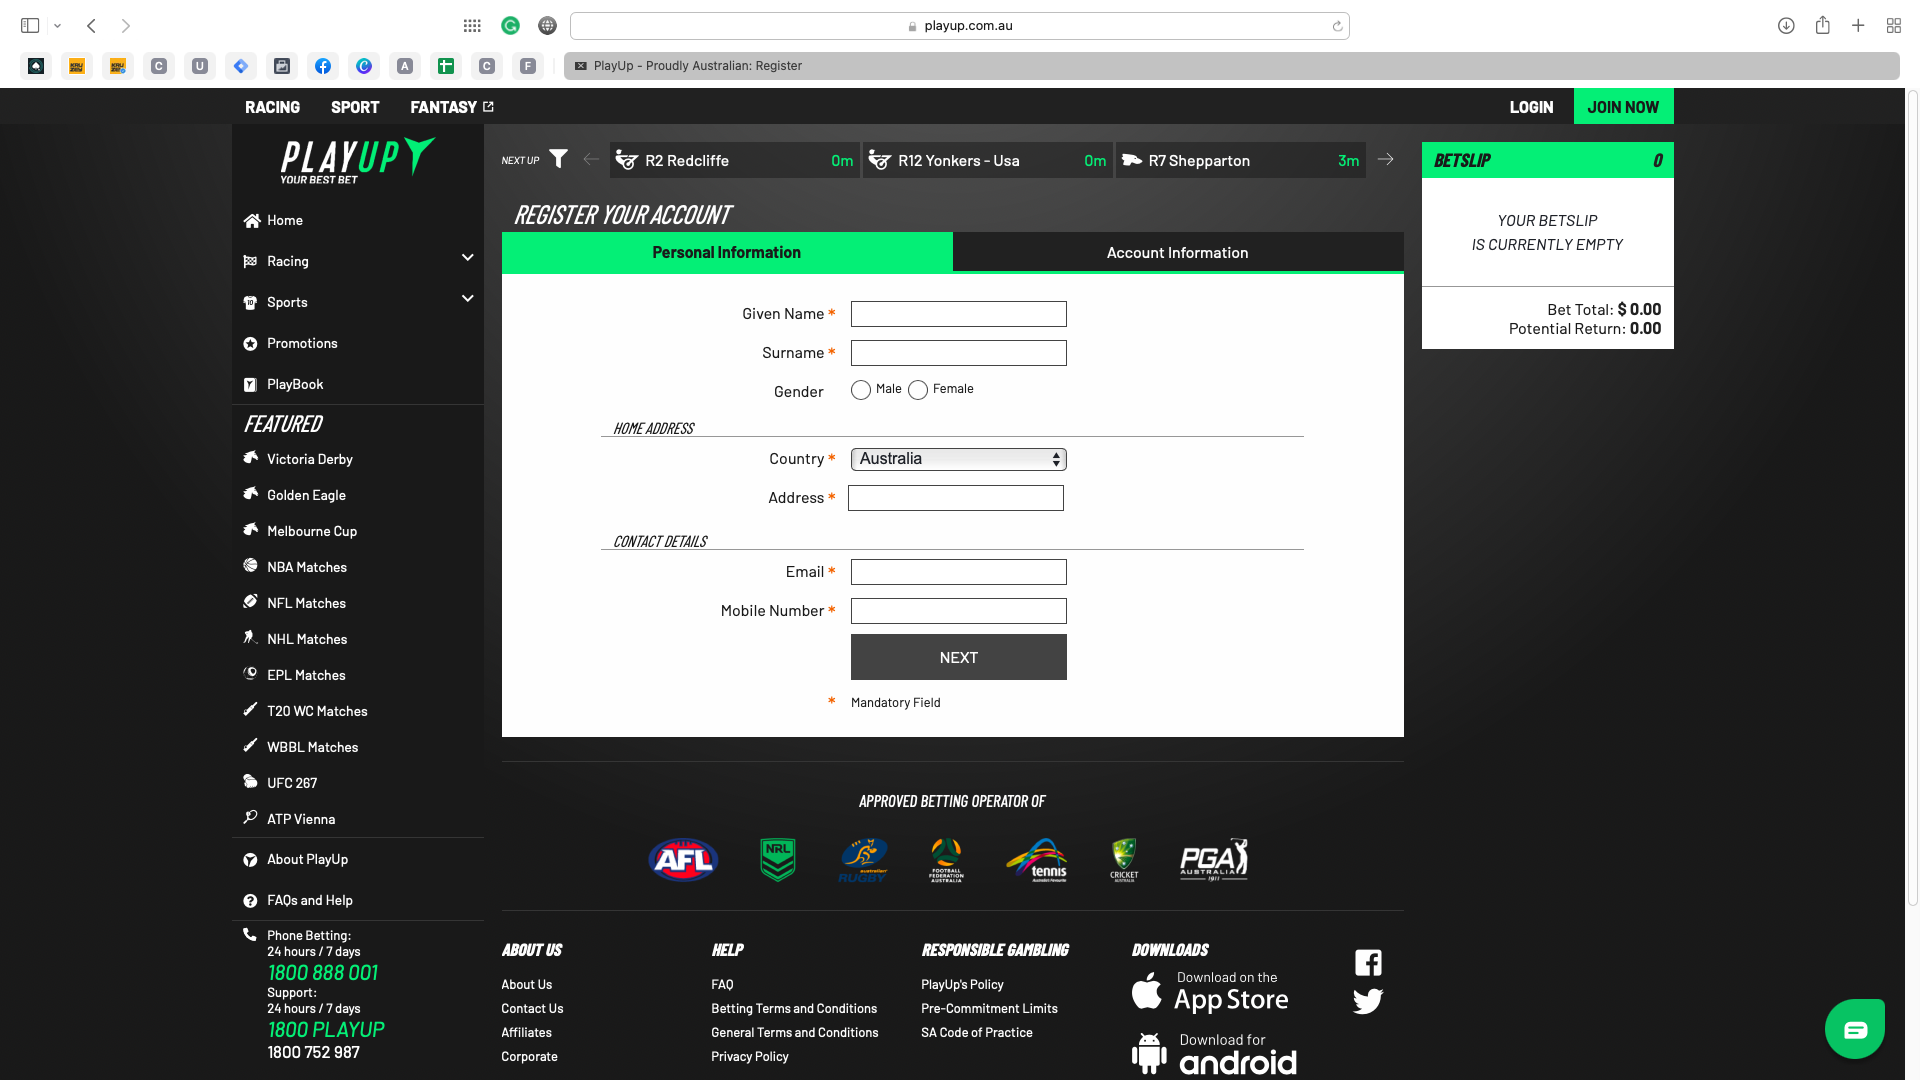Open a new Safari tab
The image size is (1920, 1080).
tap(1858, 25)
